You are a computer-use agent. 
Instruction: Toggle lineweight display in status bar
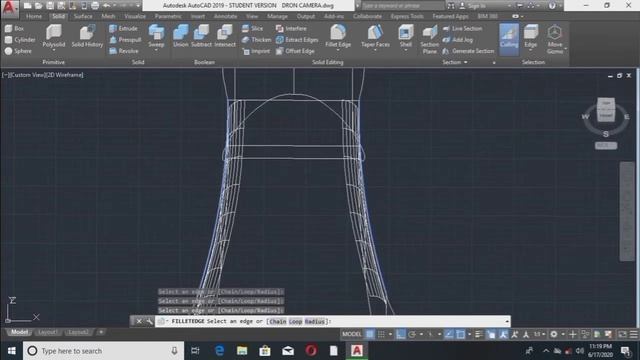(478, 334)
